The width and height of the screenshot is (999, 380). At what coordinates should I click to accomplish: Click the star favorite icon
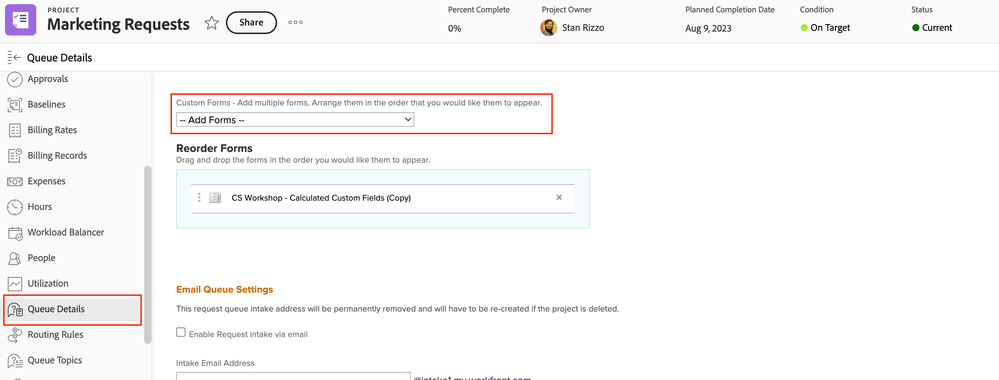tap(212, 23)
